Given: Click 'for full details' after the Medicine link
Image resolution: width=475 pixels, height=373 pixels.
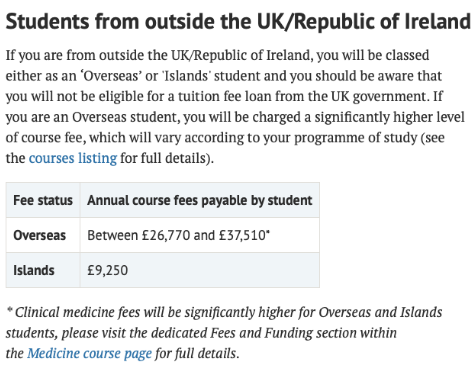Looking at the screenshot, I should tap(197, 353).
